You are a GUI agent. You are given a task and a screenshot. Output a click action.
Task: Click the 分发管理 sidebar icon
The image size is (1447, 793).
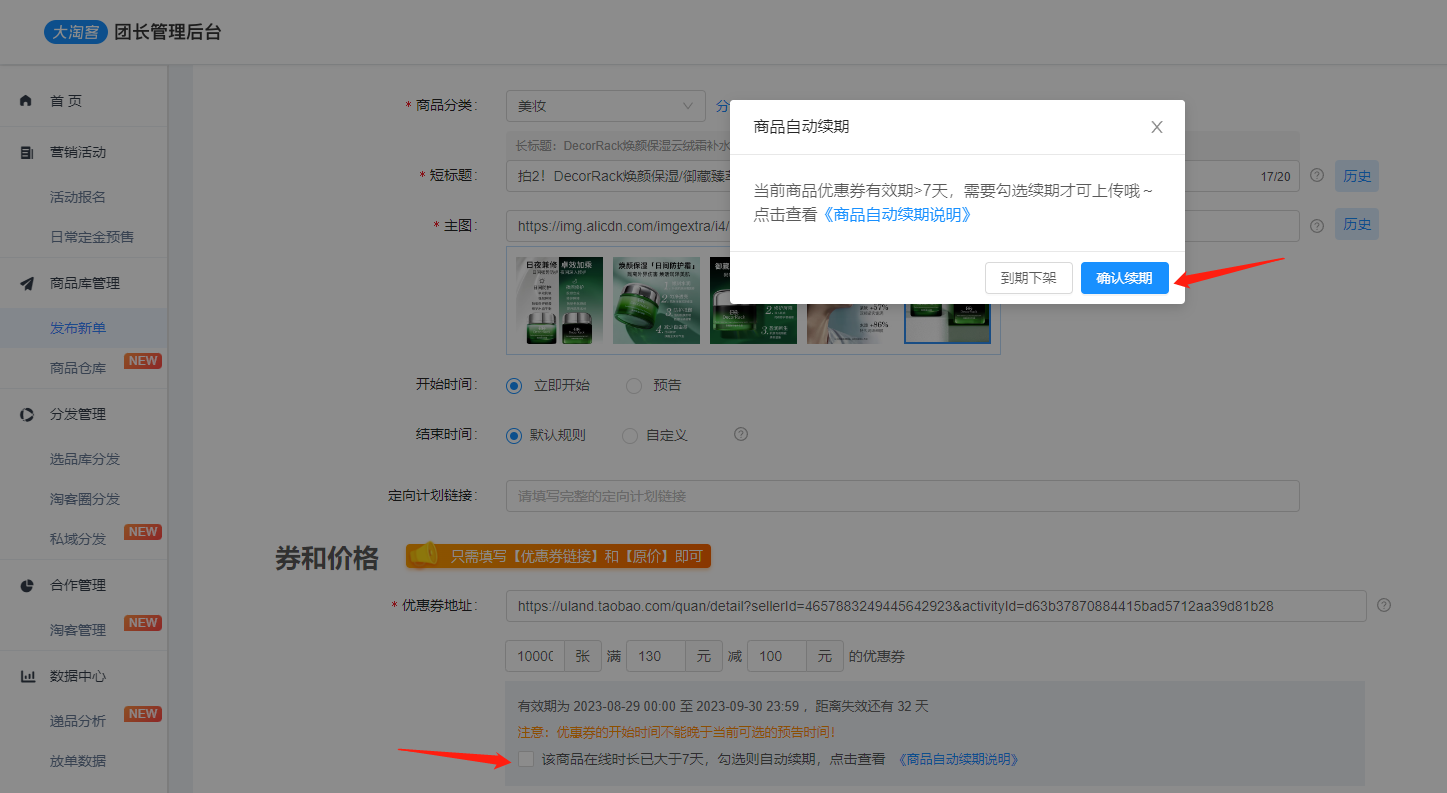coord(27,414)
